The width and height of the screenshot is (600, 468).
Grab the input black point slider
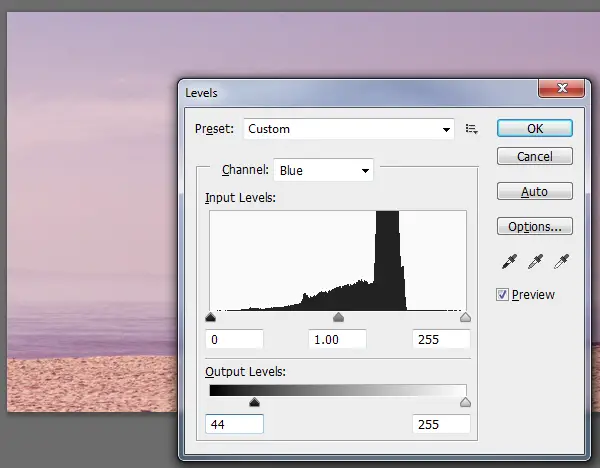click(210, 318)
